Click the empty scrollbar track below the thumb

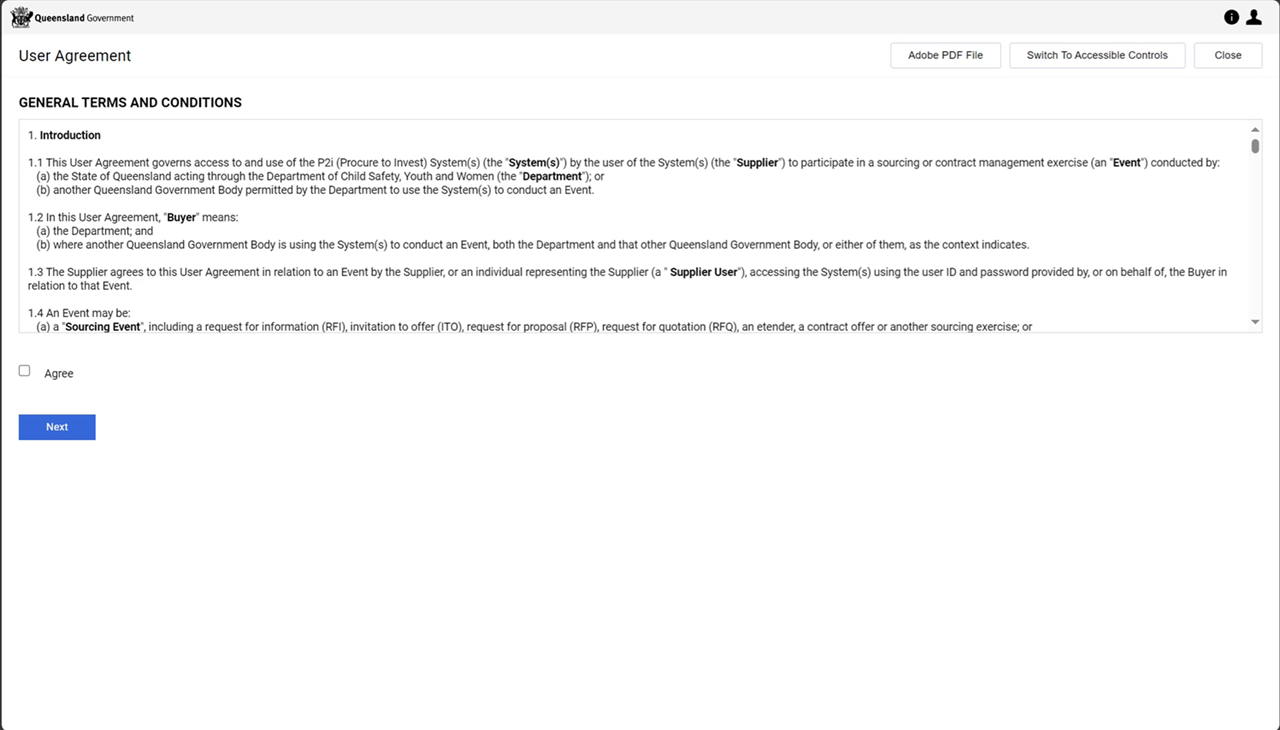(x=1255, y=235)
